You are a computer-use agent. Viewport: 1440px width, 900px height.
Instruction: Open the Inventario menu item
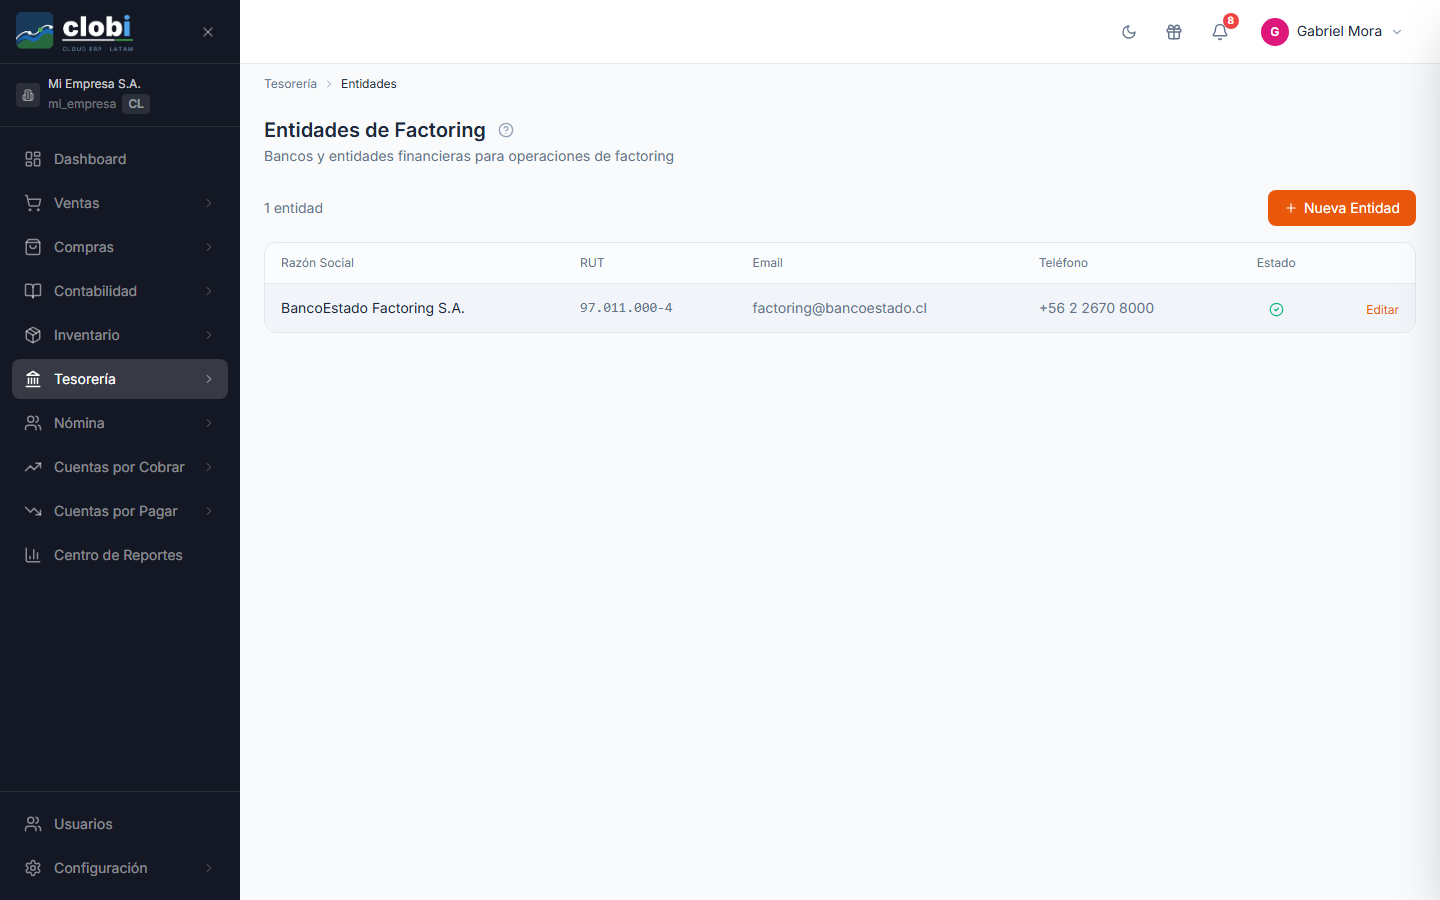point(120,335)
